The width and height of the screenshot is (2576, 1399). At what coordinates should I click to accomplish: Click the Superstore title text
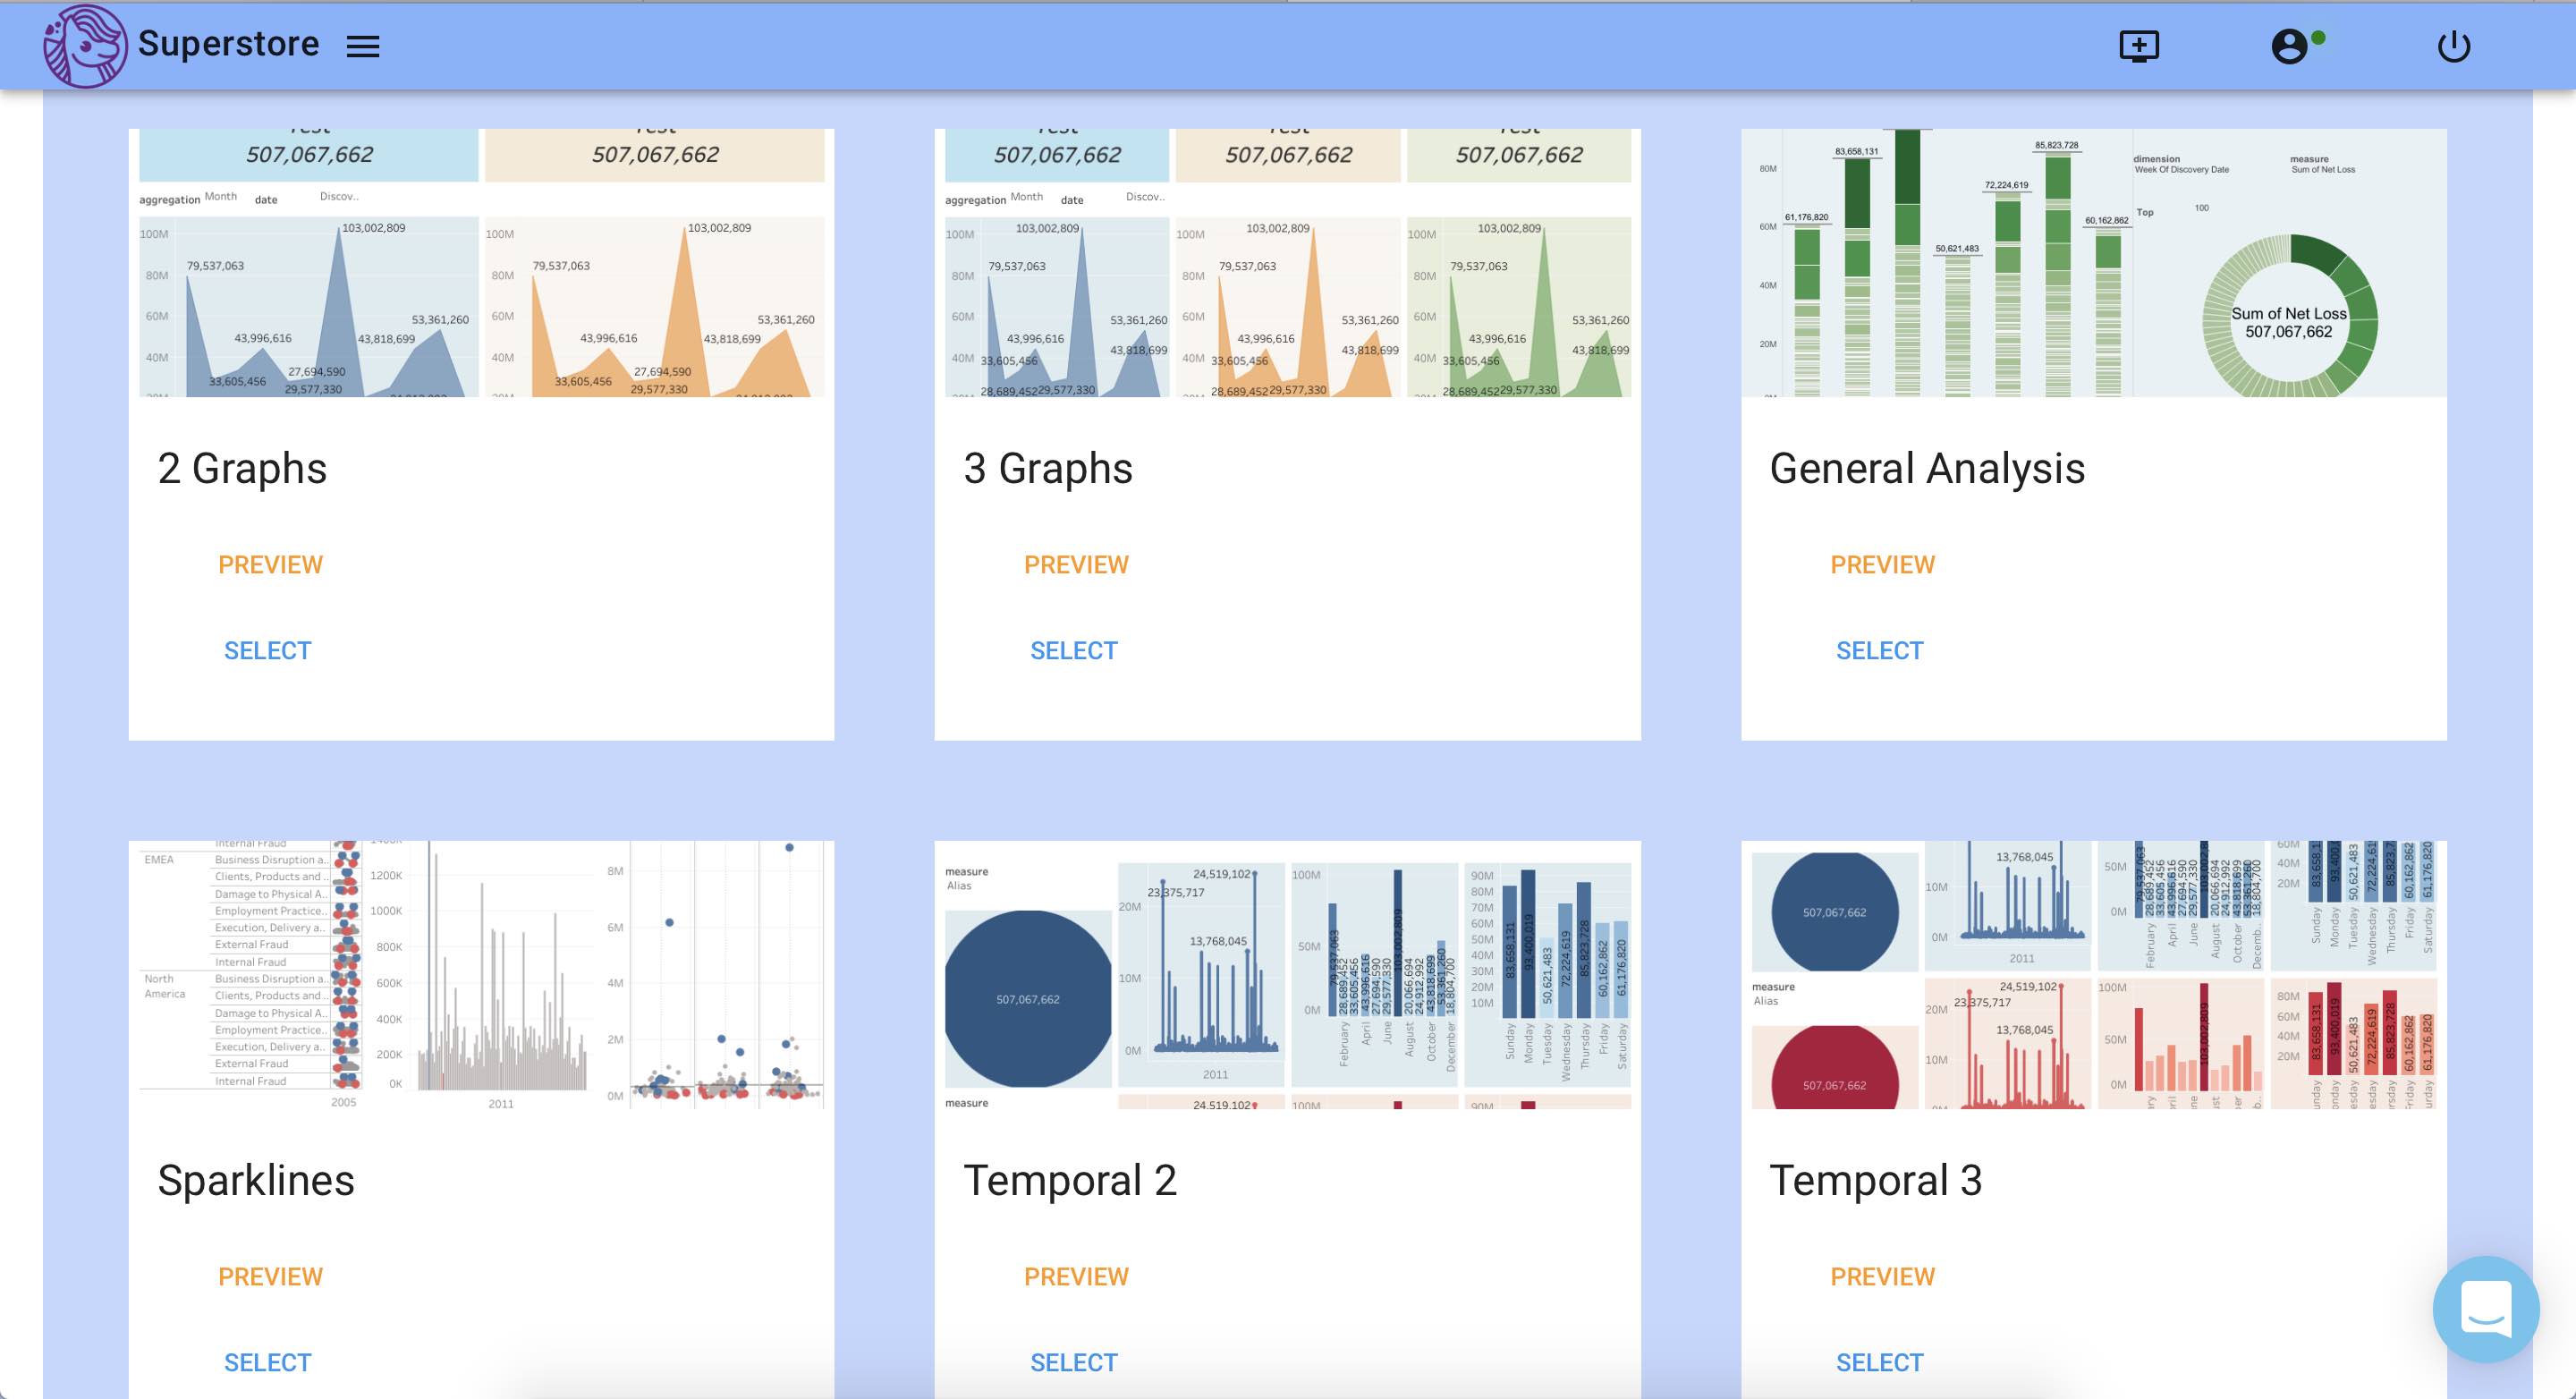pos(228,44)
